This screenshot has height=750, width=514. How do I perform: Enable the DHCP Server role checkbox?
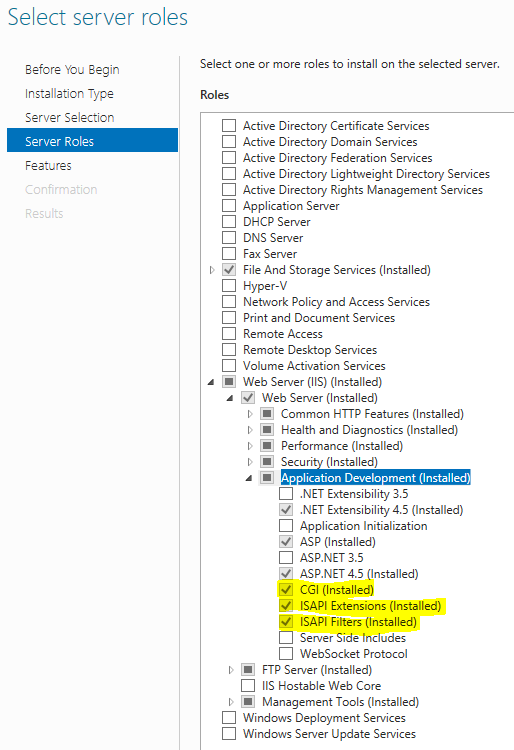[229, 222]
